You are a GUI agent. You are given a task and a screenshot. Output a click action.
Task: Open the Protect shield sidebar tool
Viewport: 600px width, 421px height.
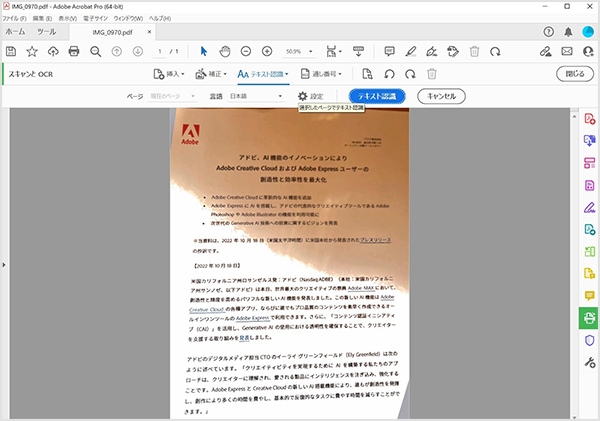(x=590, y=340)
